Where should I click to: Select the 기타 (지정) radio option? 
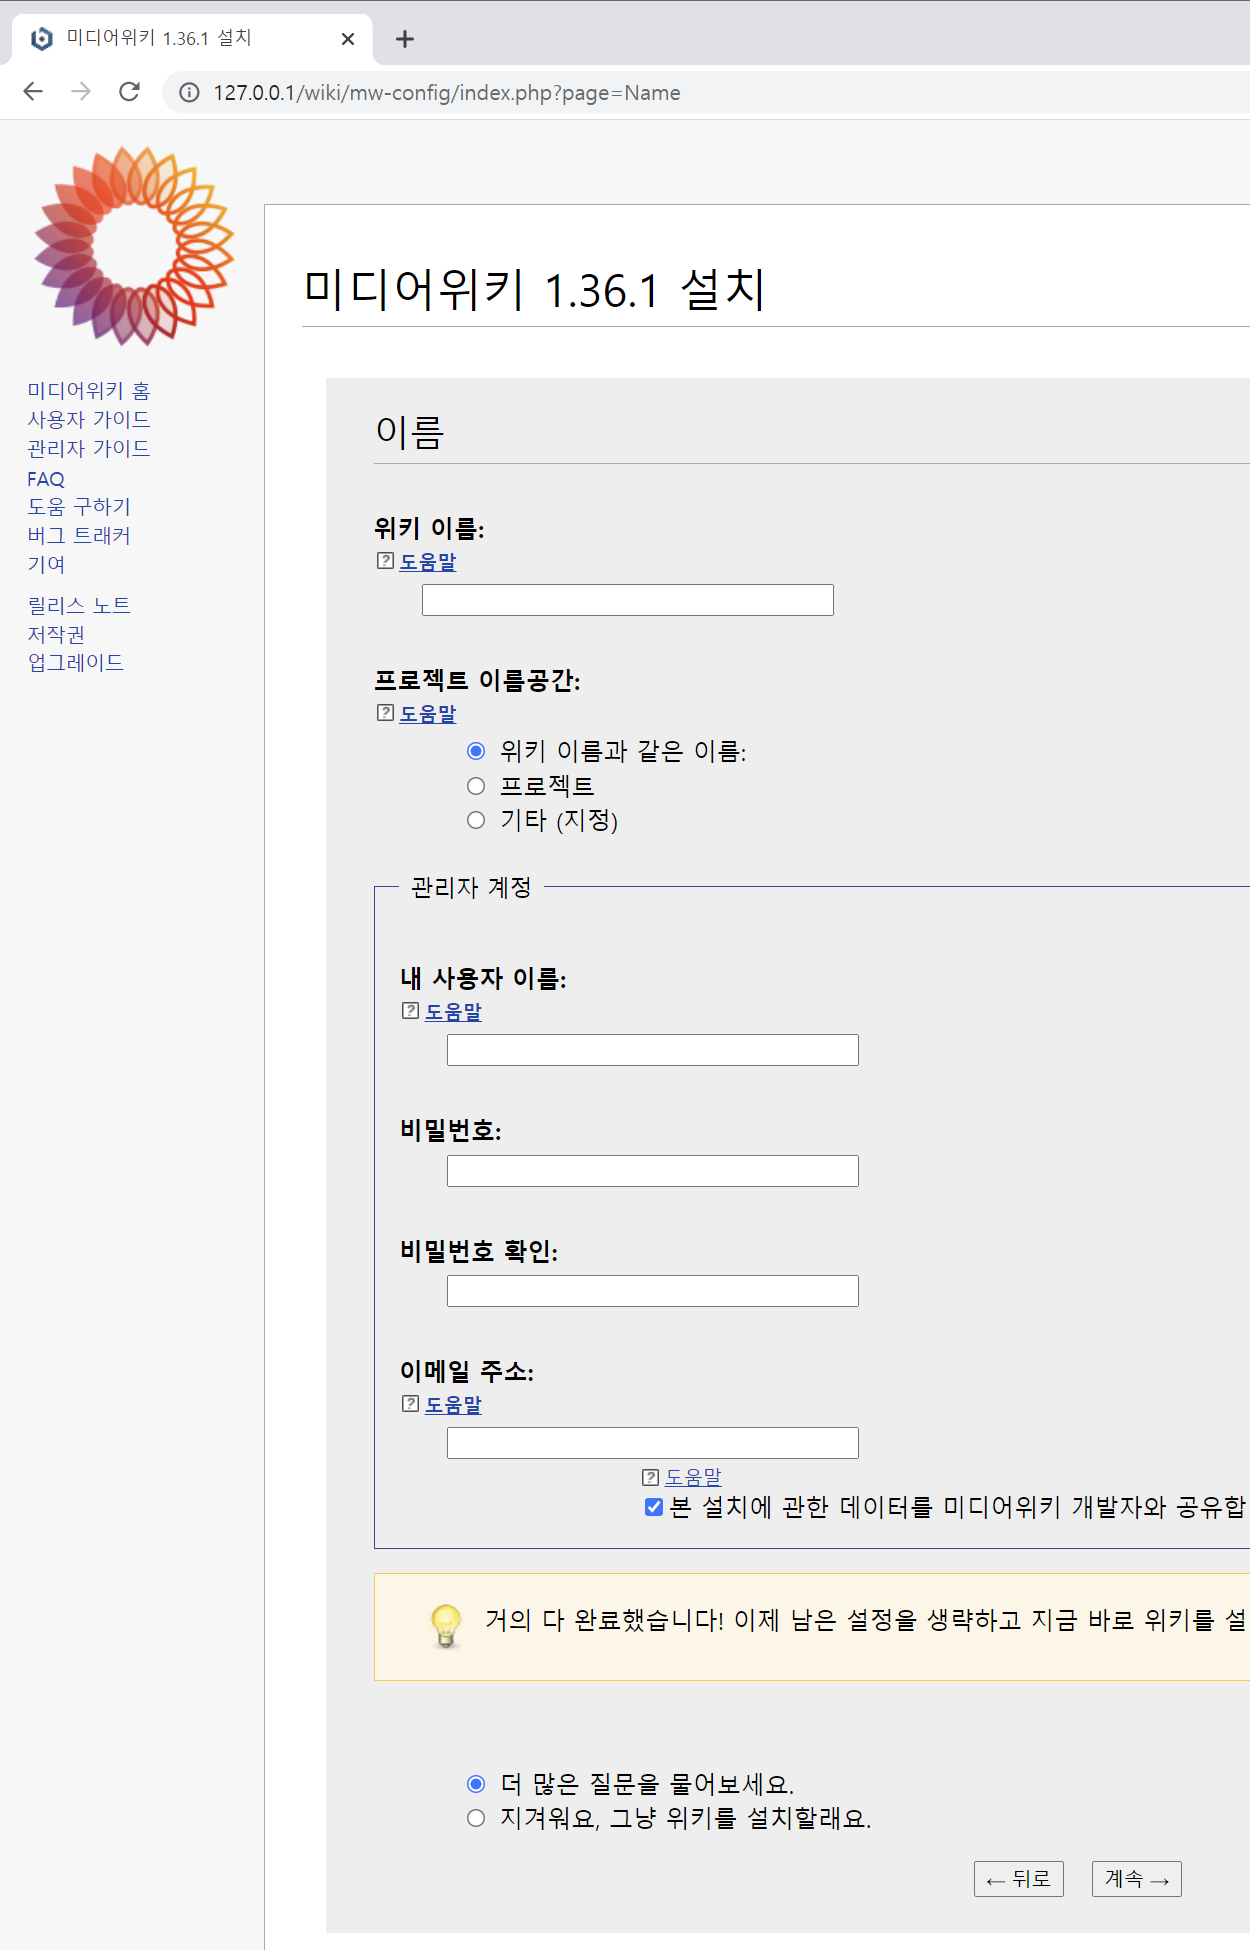point(476,820)
